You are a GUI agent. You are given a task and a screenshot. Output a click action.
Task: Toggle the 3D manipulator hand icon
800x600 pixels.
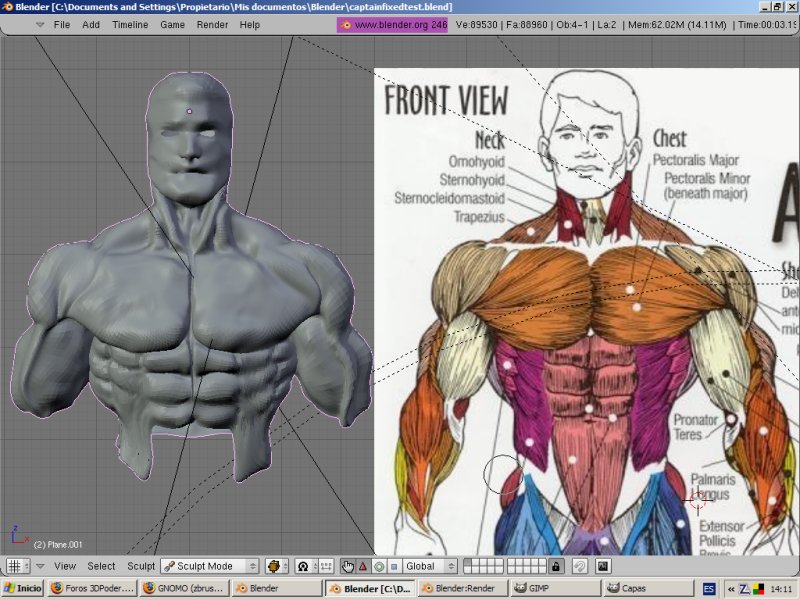(348, 566)
